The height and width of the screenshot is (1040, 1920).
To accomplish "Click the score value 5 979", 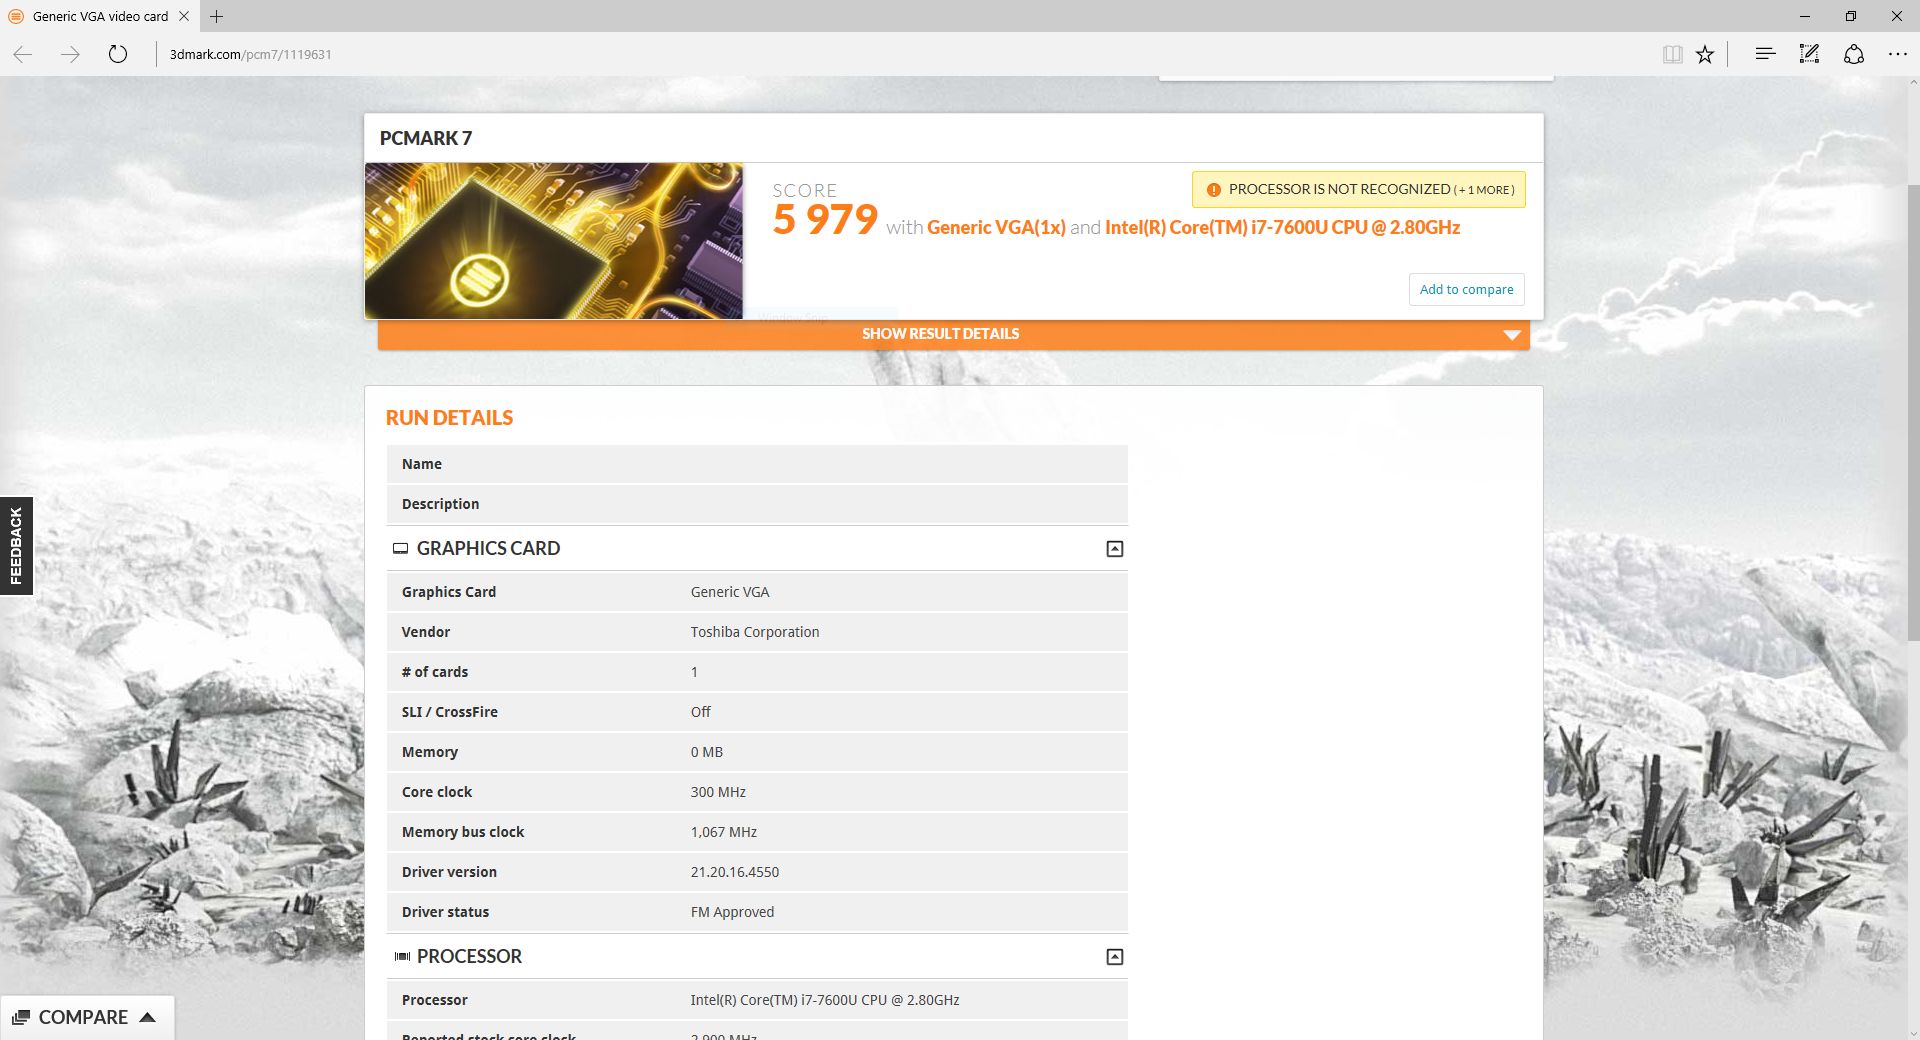I will 825,219.
